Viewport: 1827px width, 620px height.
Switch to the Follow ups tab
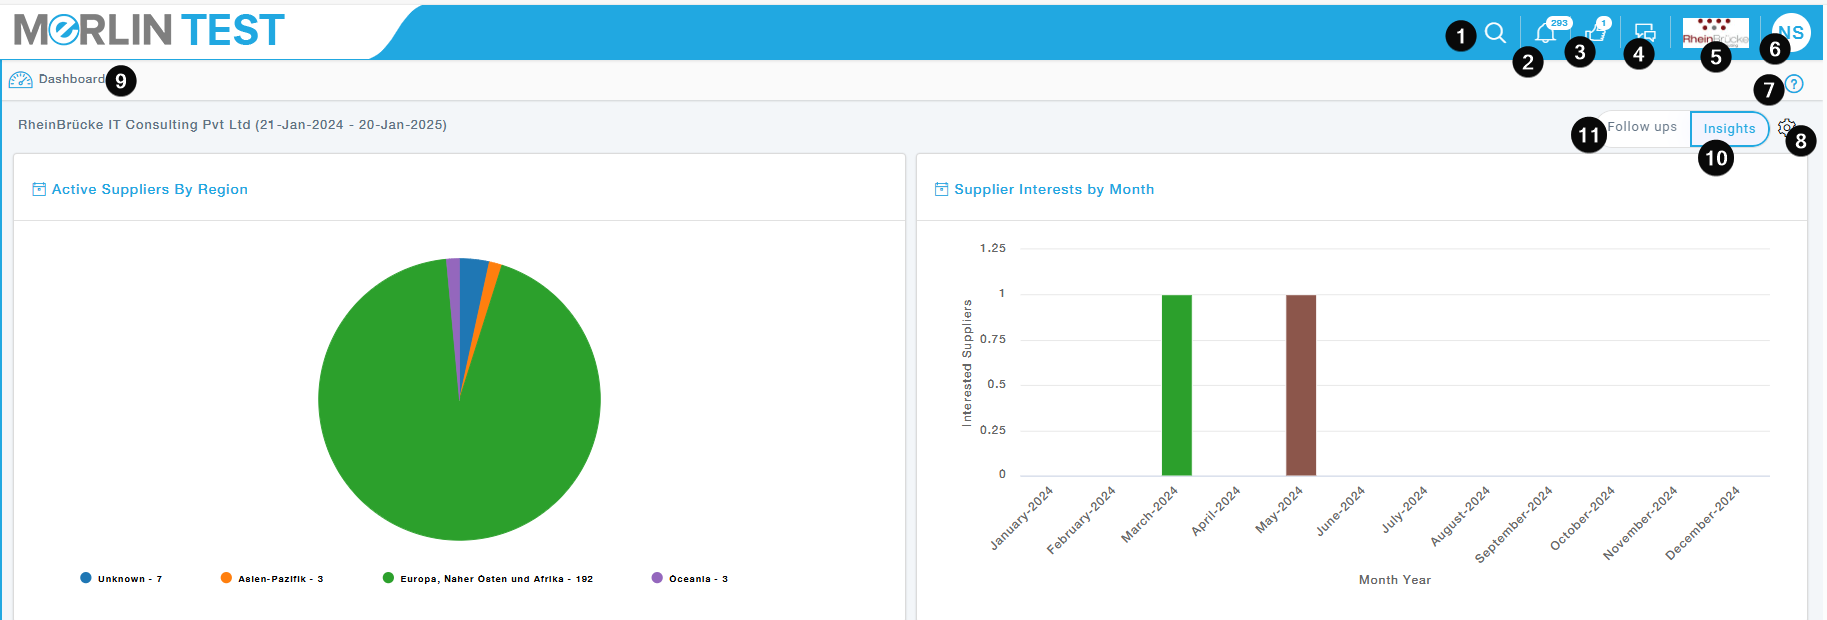pyautogui.click(x=1642, y=127)
